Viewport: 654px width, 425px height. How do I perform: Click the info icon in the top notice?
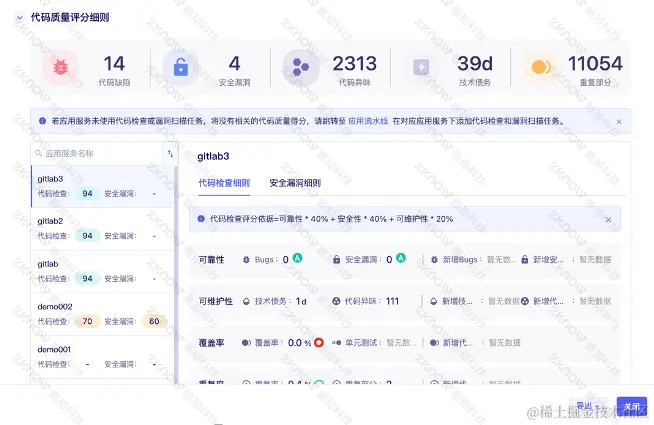pyautogui.click(x=42, y=121)
